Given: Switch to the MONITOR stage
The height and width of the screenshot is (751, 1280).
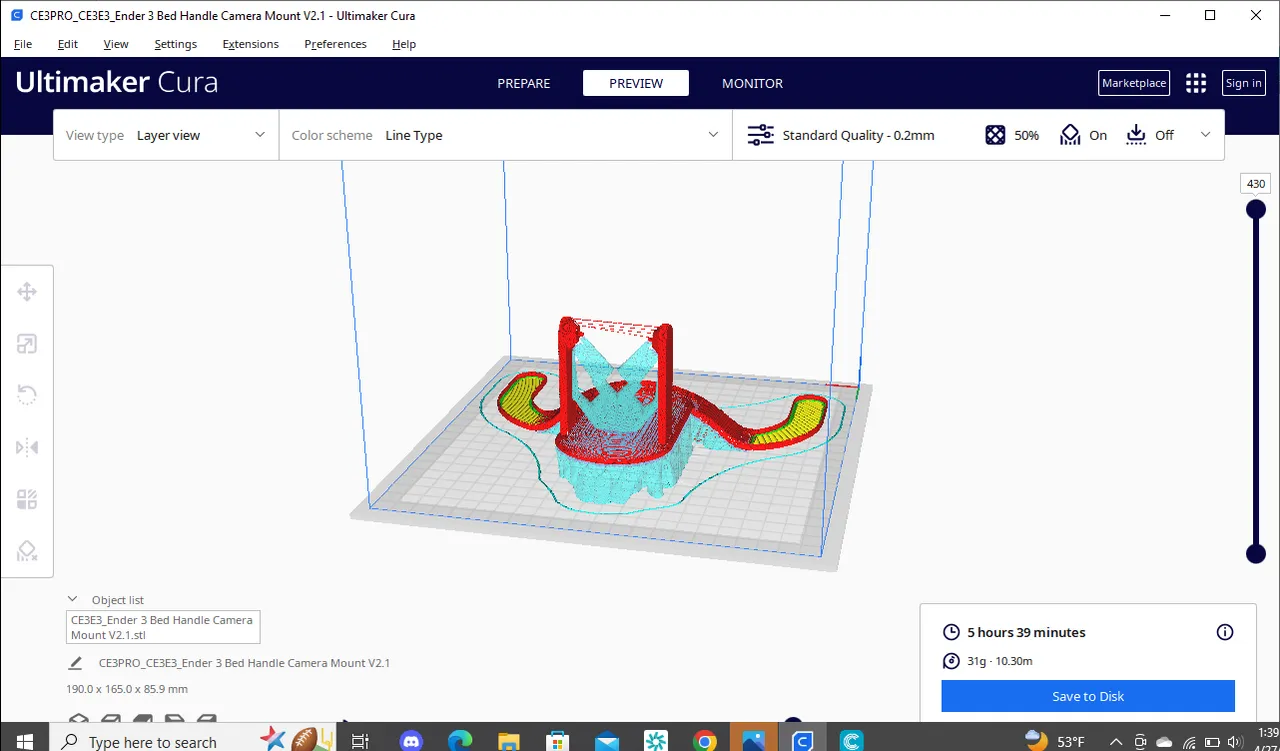Looking at the screenshot, I should [x=752, y=83].
